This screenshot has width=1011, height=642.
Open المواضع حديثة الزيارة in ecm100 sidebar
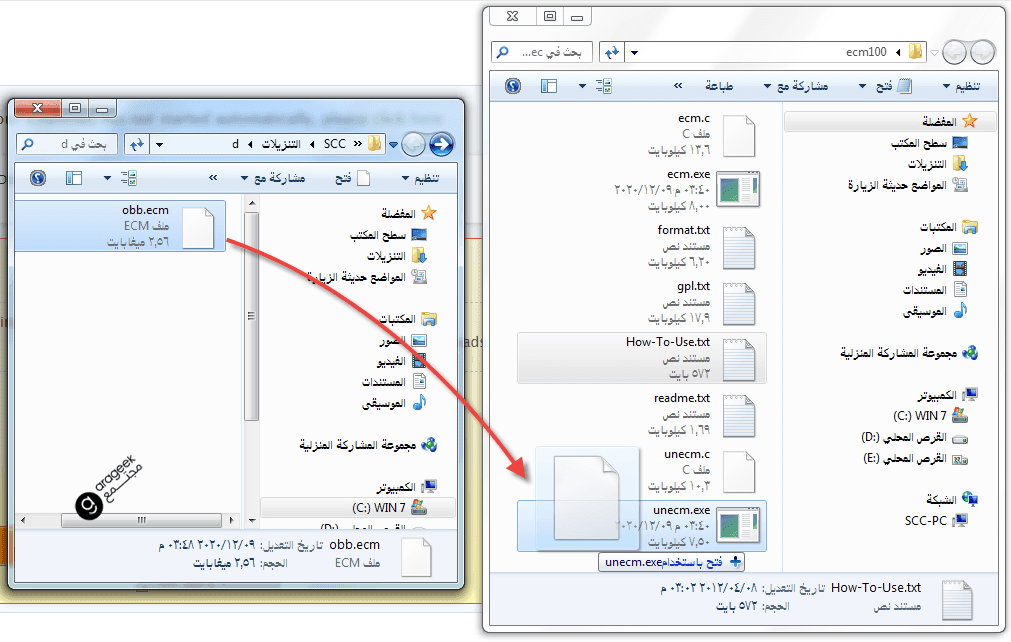click(897, 186)
